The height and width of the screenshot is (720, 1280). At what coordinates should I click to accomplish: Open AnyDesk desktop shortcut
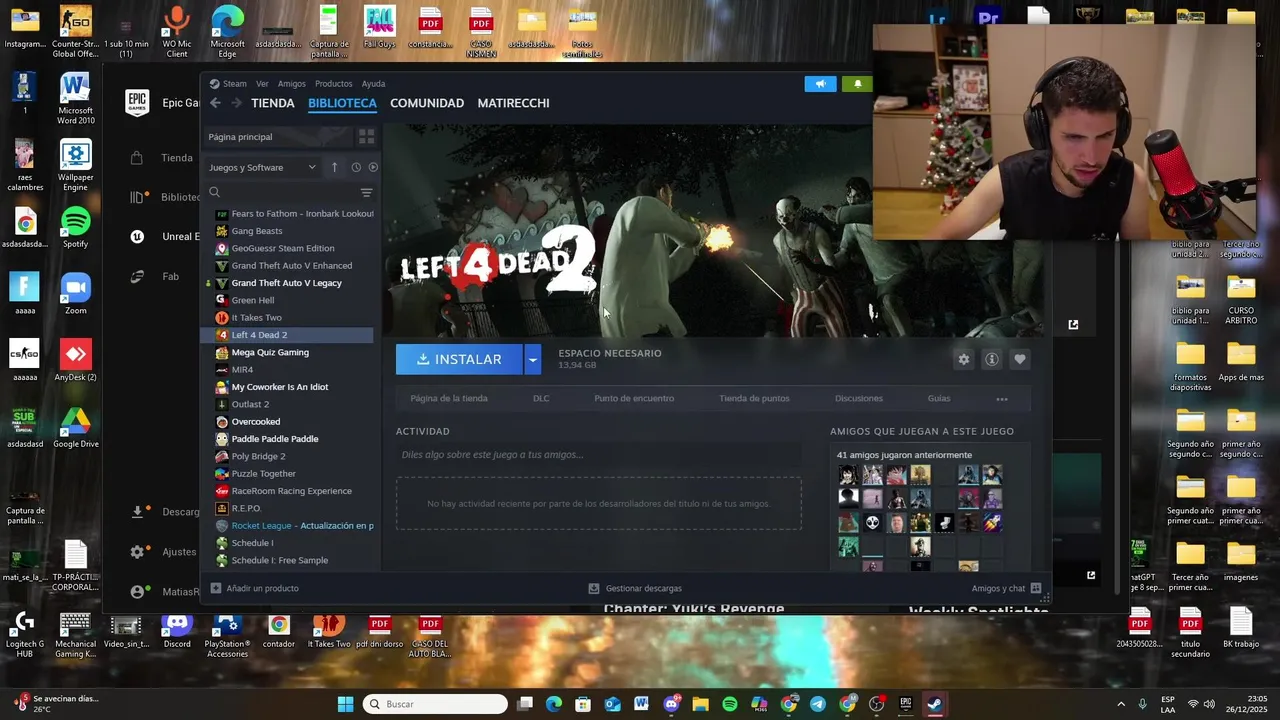[x=75, y=361]
